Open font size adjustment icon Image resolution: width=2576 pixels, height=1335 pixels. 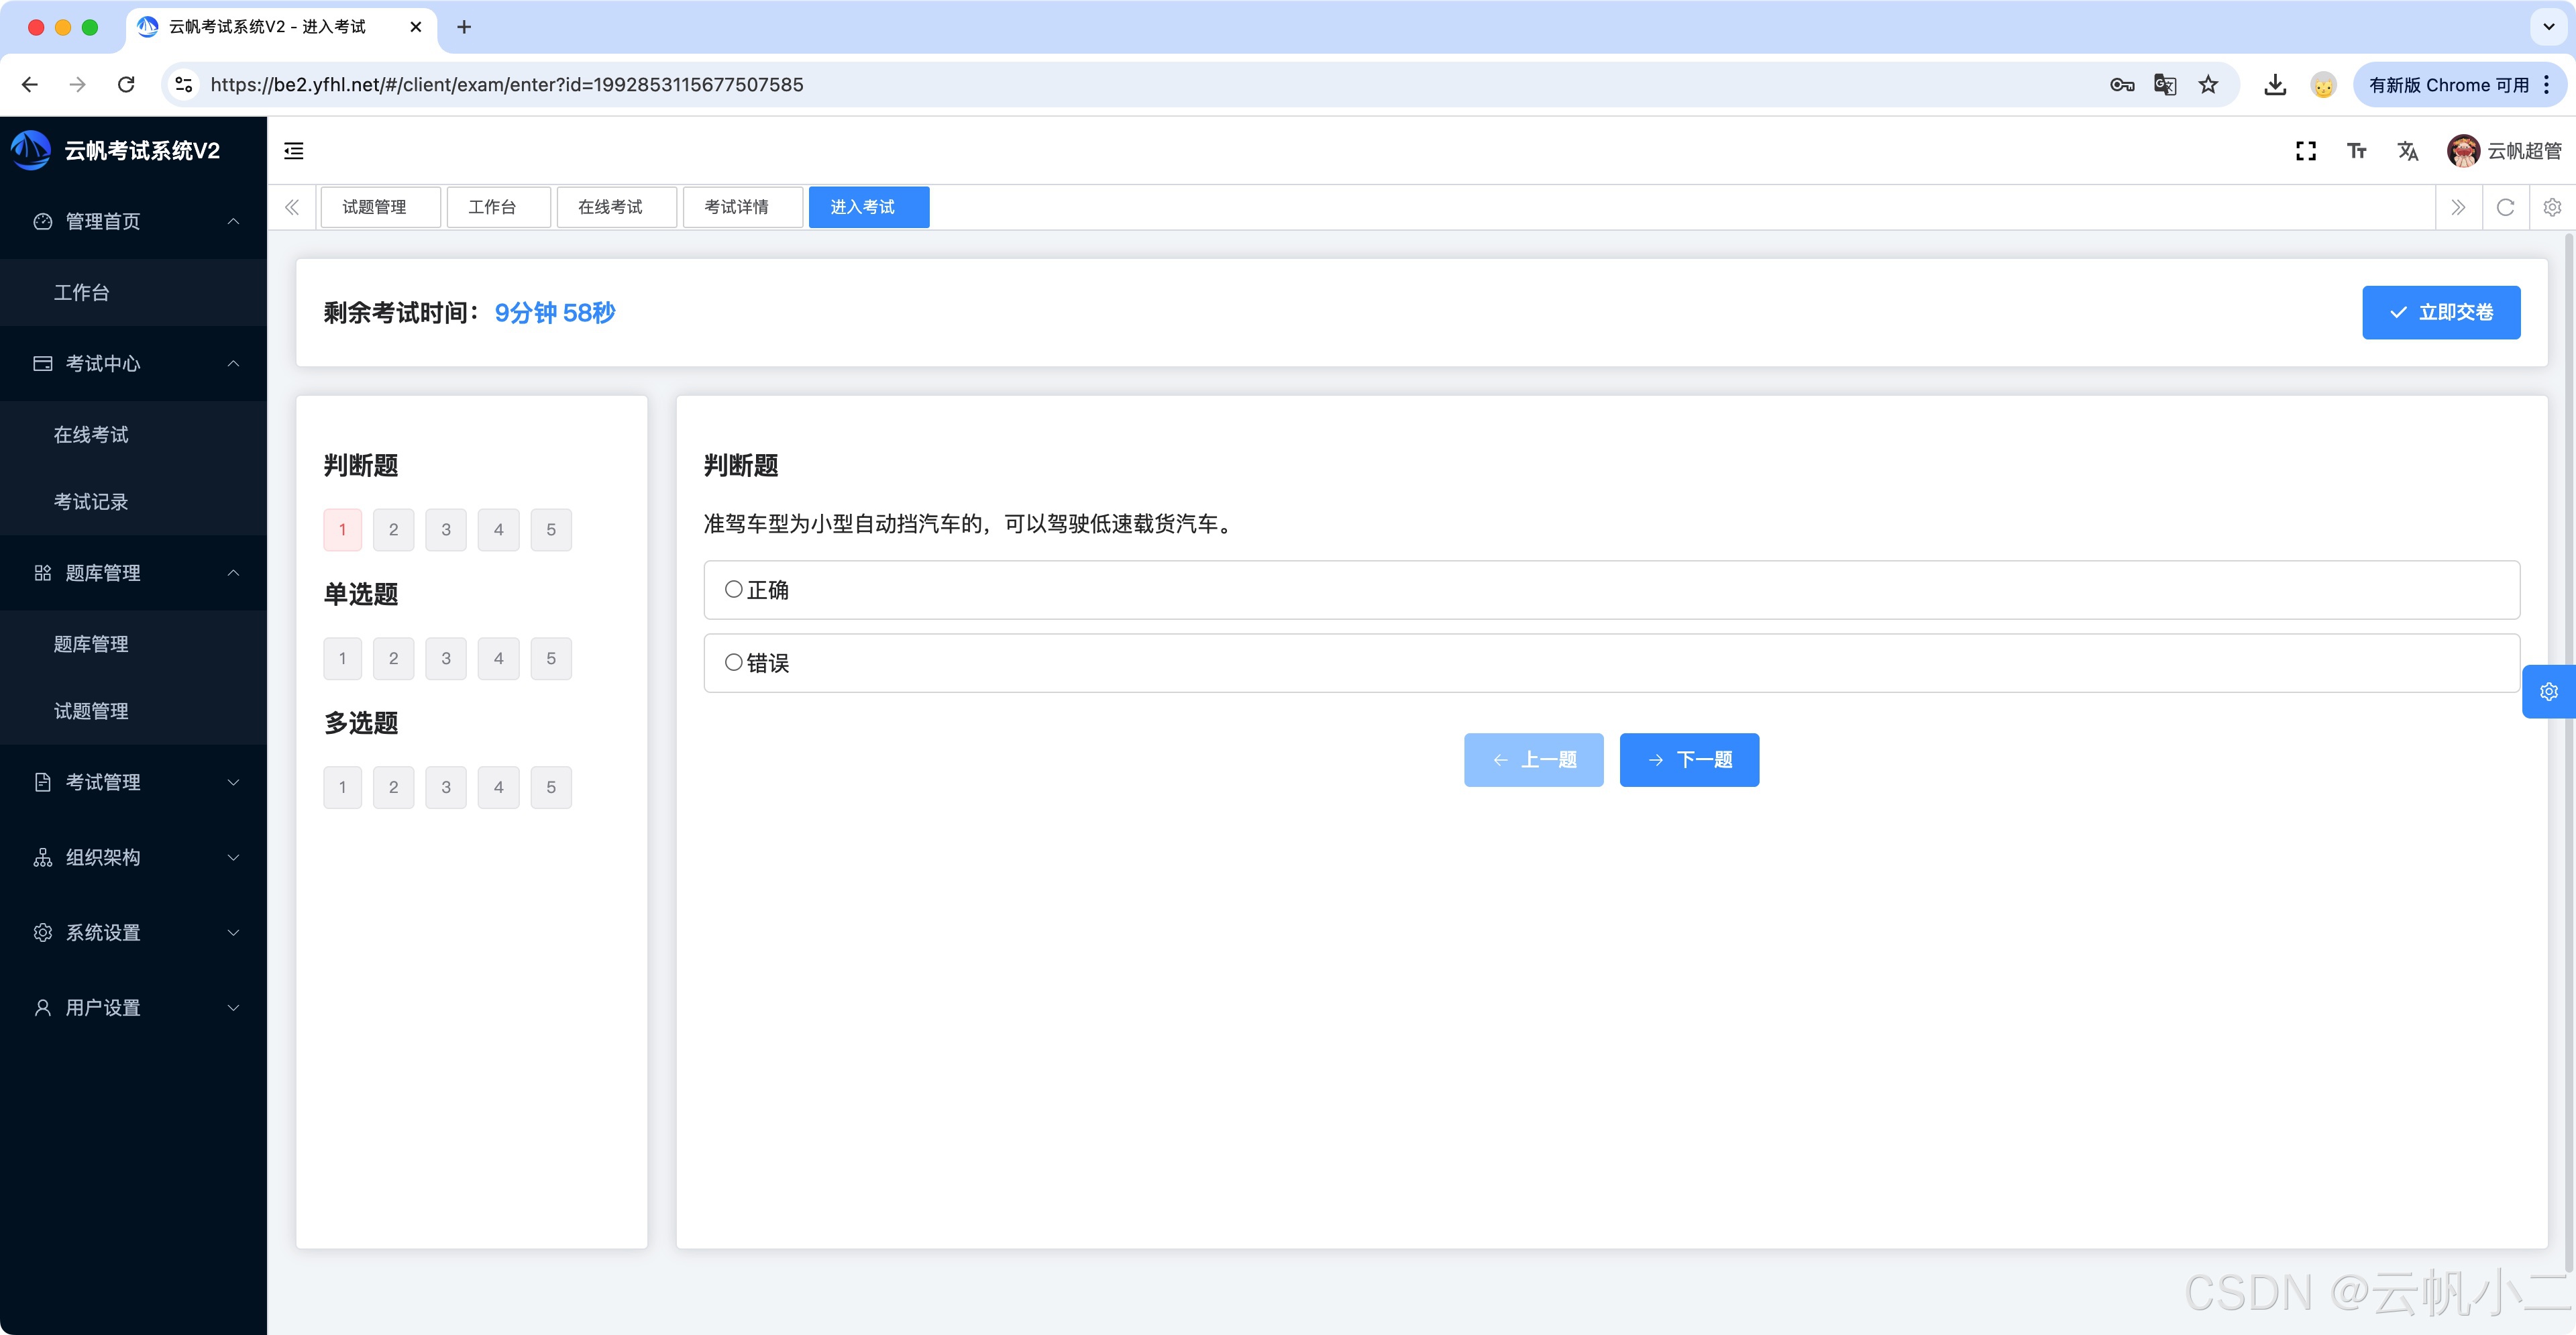tap(2357, 151)
